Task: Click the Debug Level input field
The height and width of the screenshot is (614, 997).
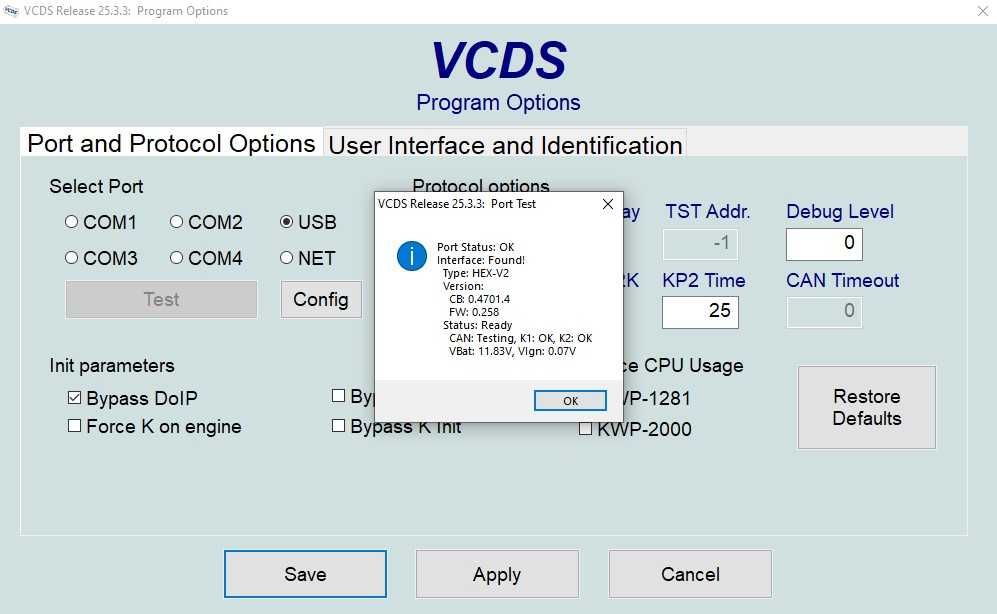Action: click(824, 244)
